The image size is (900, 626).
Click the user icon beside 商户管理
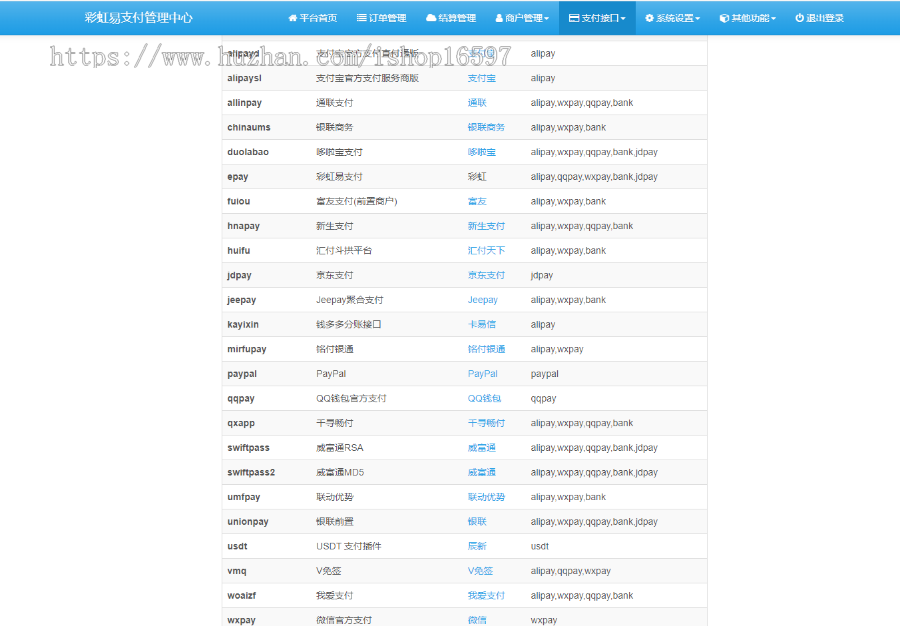click(x=499, y=18)
